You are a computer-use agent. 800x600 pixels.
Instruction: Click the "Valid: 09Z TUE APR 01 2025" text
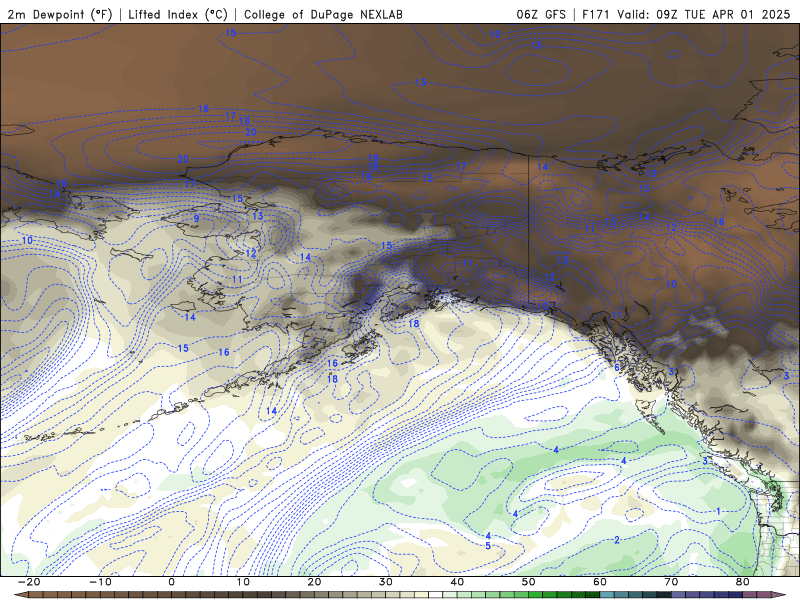pos(704,14)
